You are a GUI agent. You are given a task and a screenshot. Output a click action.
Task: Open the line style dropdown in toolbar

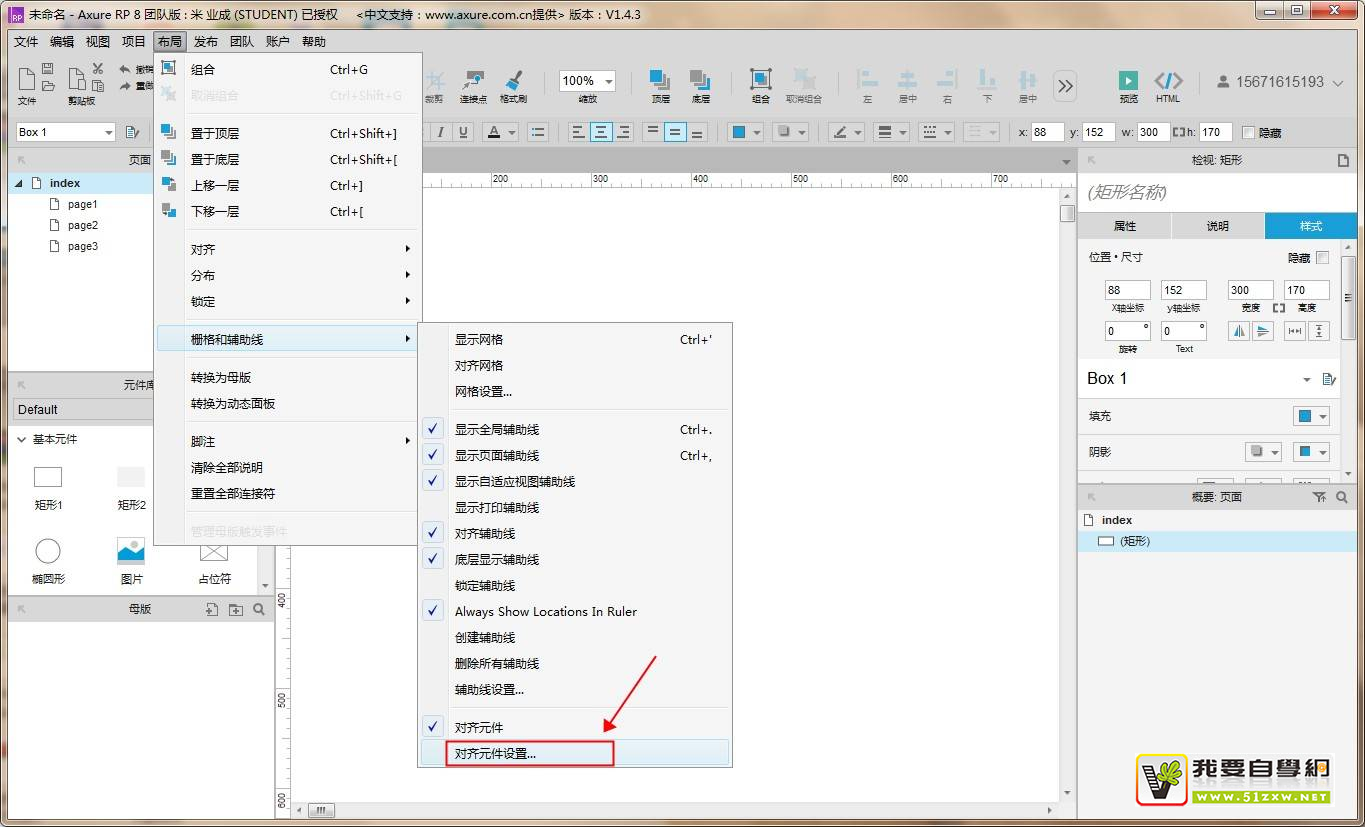pos(935,132)
